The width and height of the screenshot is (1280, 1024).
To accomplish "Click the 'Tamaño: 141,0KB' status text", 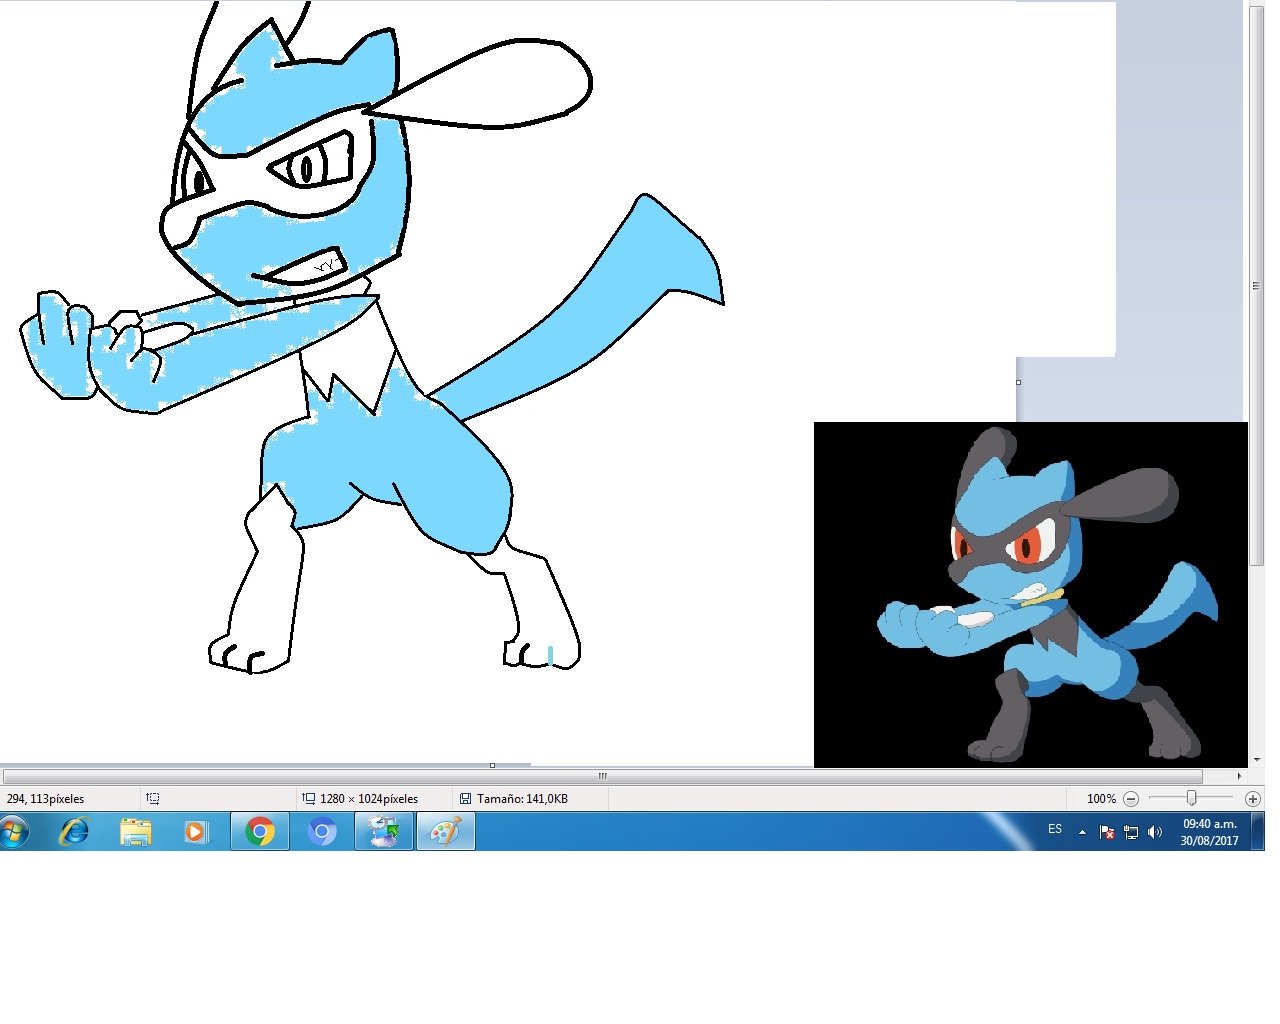I will [x=522, y=798].
